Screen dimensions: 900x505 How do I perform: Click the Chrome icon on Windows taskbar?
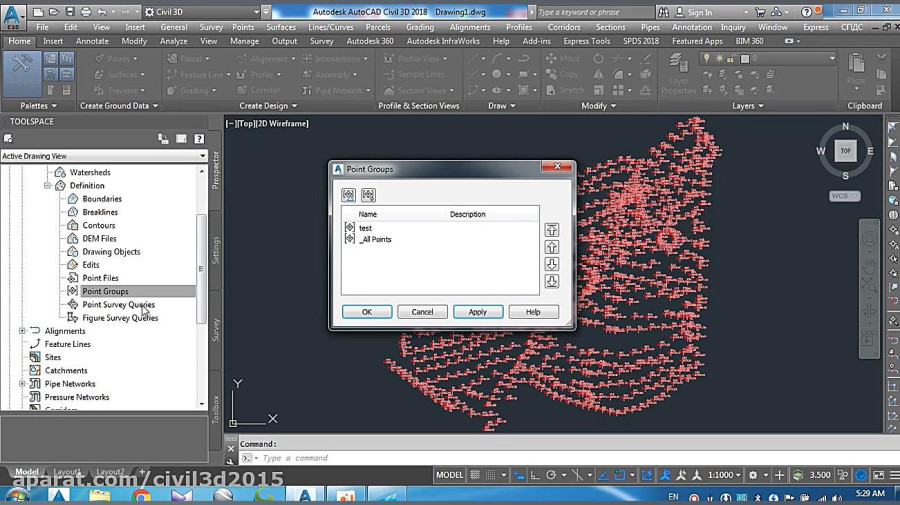[140, 496]
